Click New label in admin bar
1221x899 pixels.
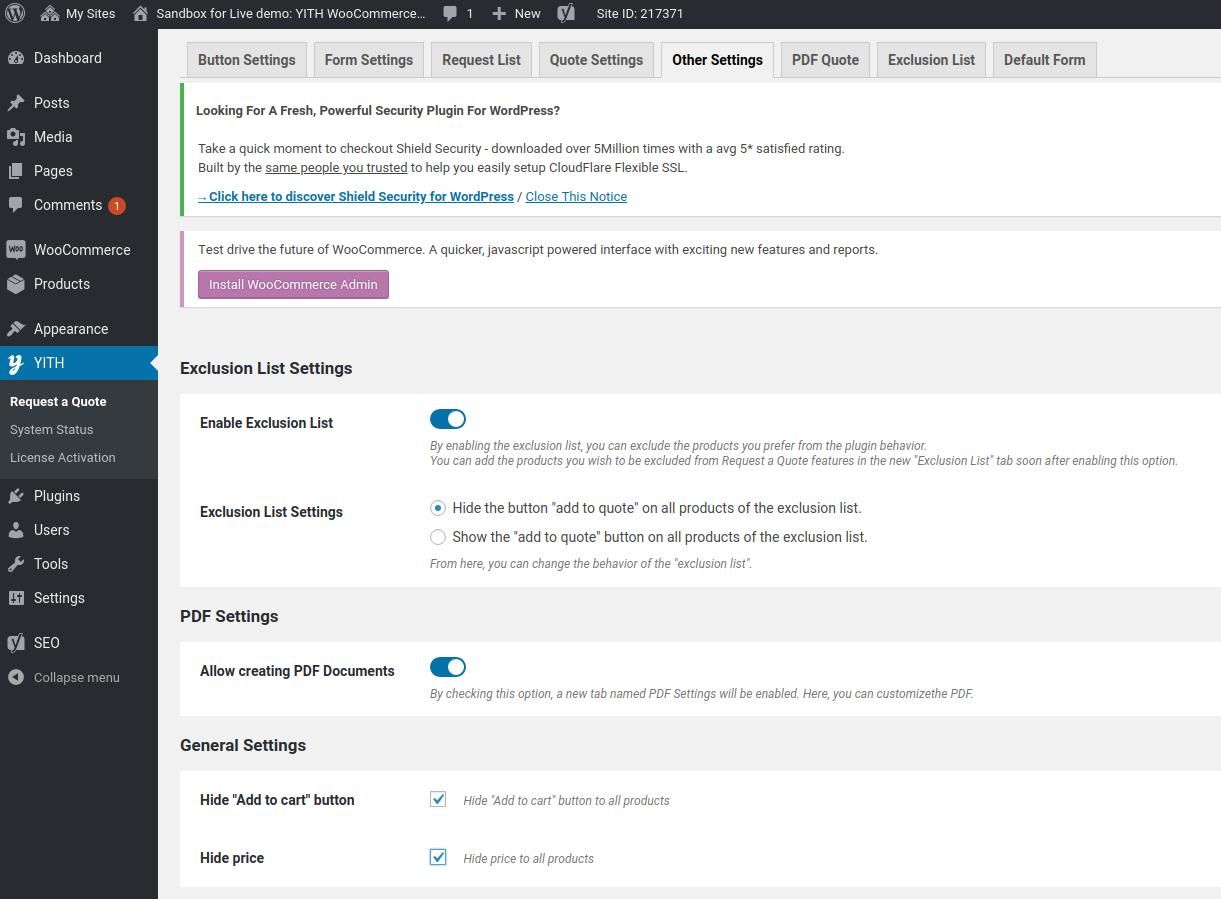527,14
